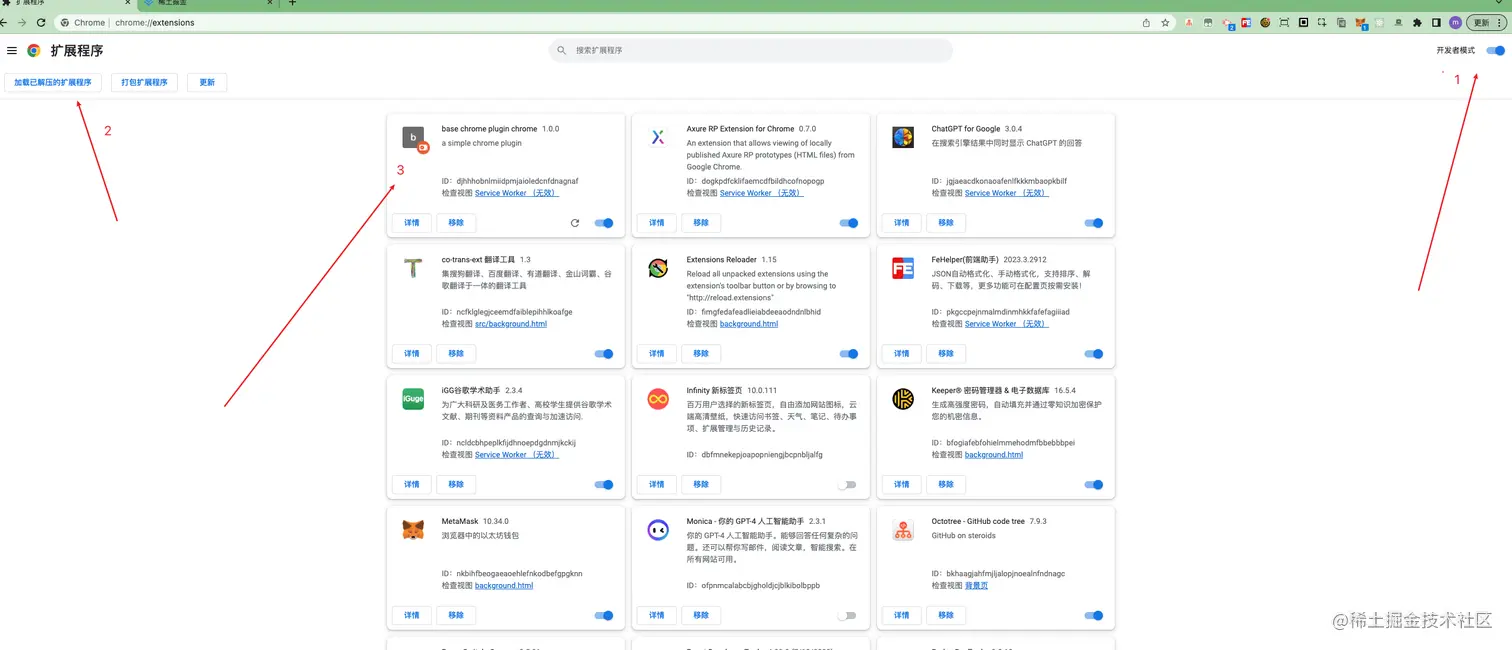Disable Keeper password manager toggle
The height and width of the screenshot is (650, 1512).
point(1093,485)
